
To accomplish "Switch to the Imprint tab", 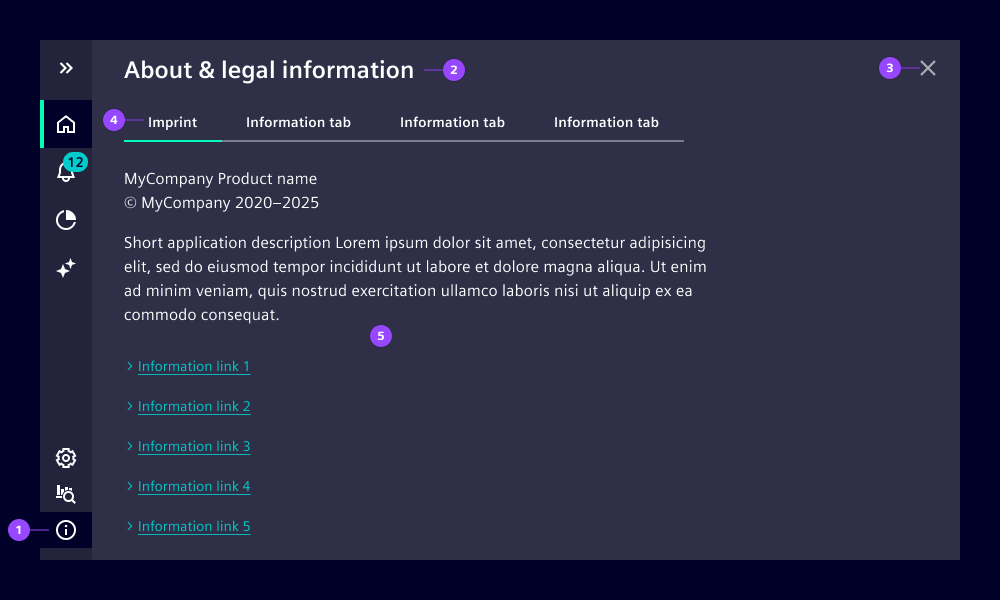I will click(x=172, y=122).
